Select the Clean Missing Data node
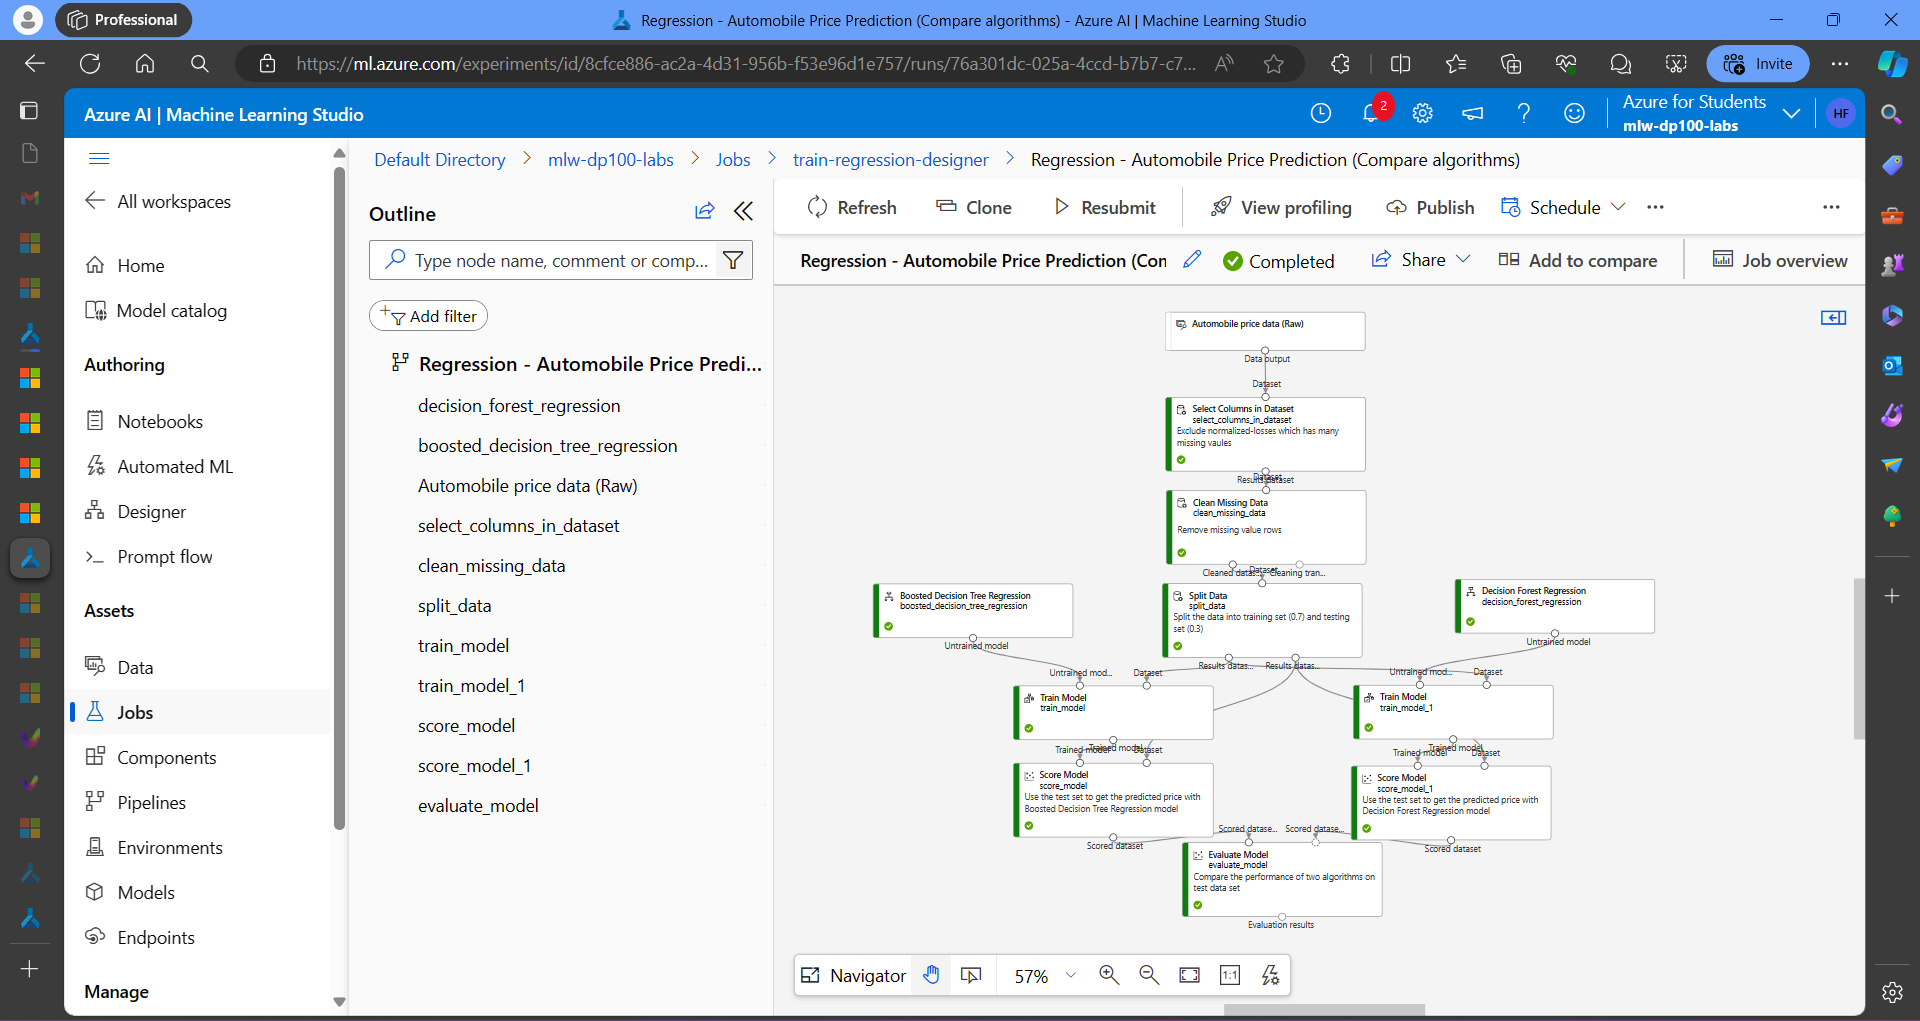The image size is (1920, 1021). coord(1266,527)
